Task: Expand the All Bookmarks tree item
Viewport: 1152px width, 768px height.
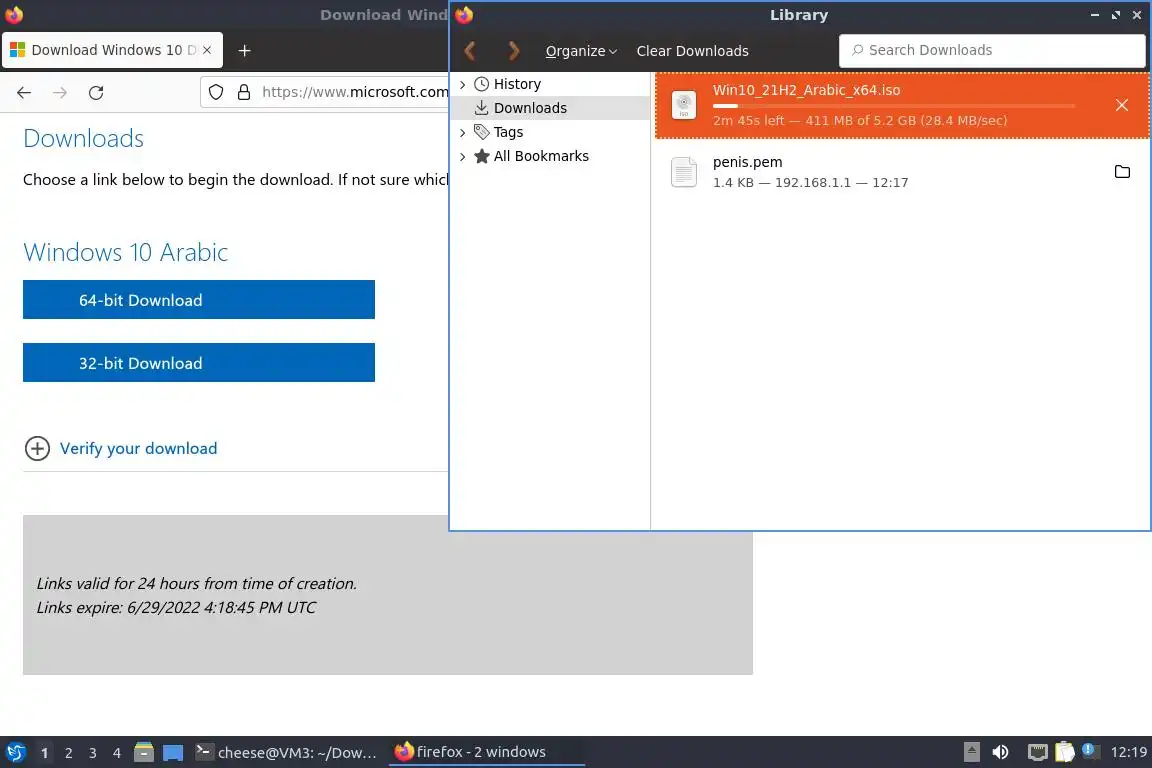Action: [x=462, y=157]
